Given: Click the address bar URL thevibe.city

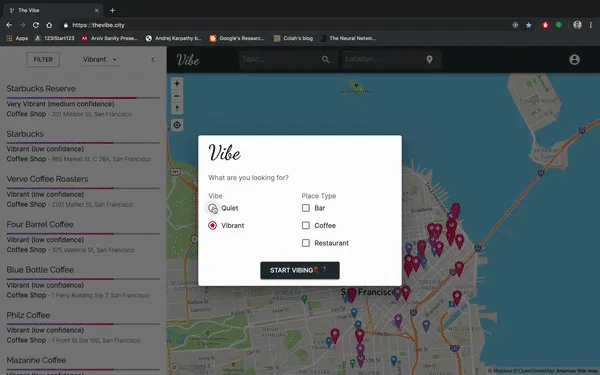Looking at the screenshot, I should tap(98, 25).
